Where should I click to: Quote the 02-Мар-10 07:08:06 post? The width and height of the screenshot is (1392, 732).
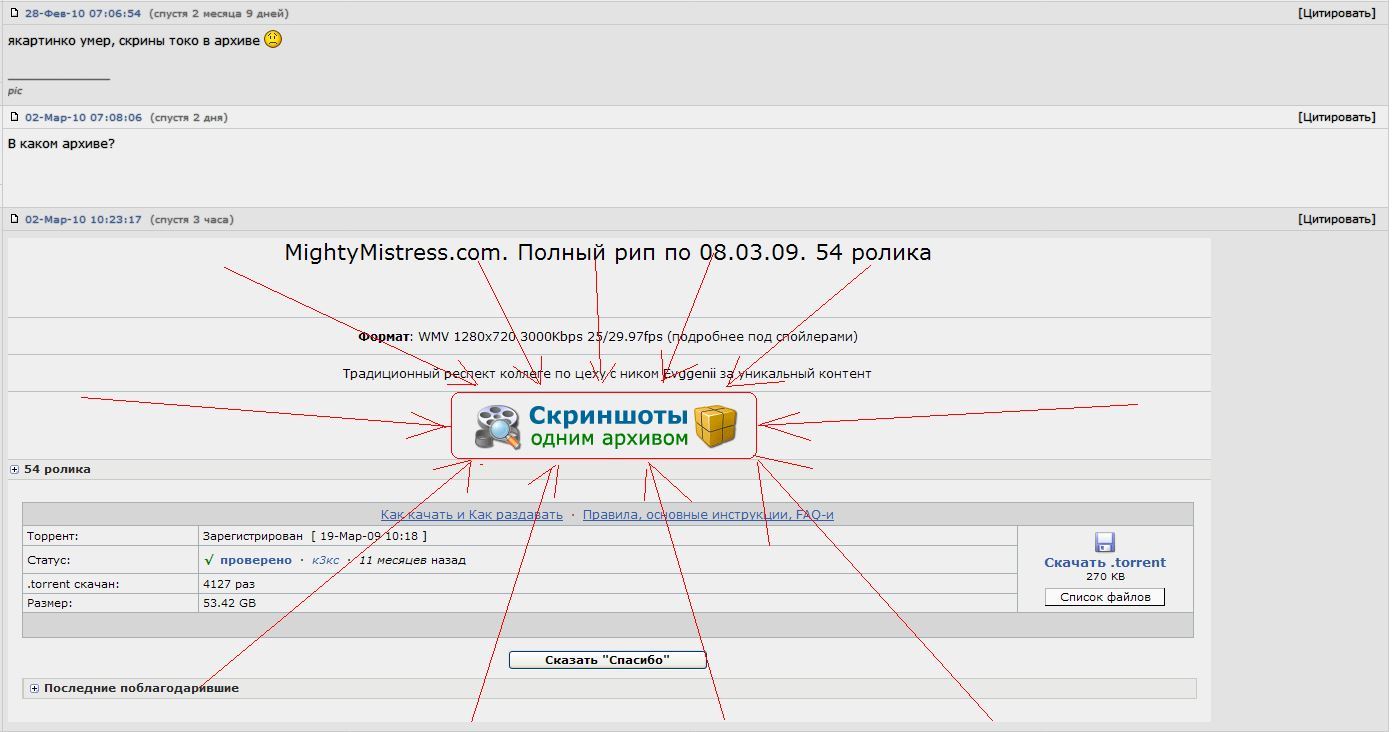[x=1337, y=117]
